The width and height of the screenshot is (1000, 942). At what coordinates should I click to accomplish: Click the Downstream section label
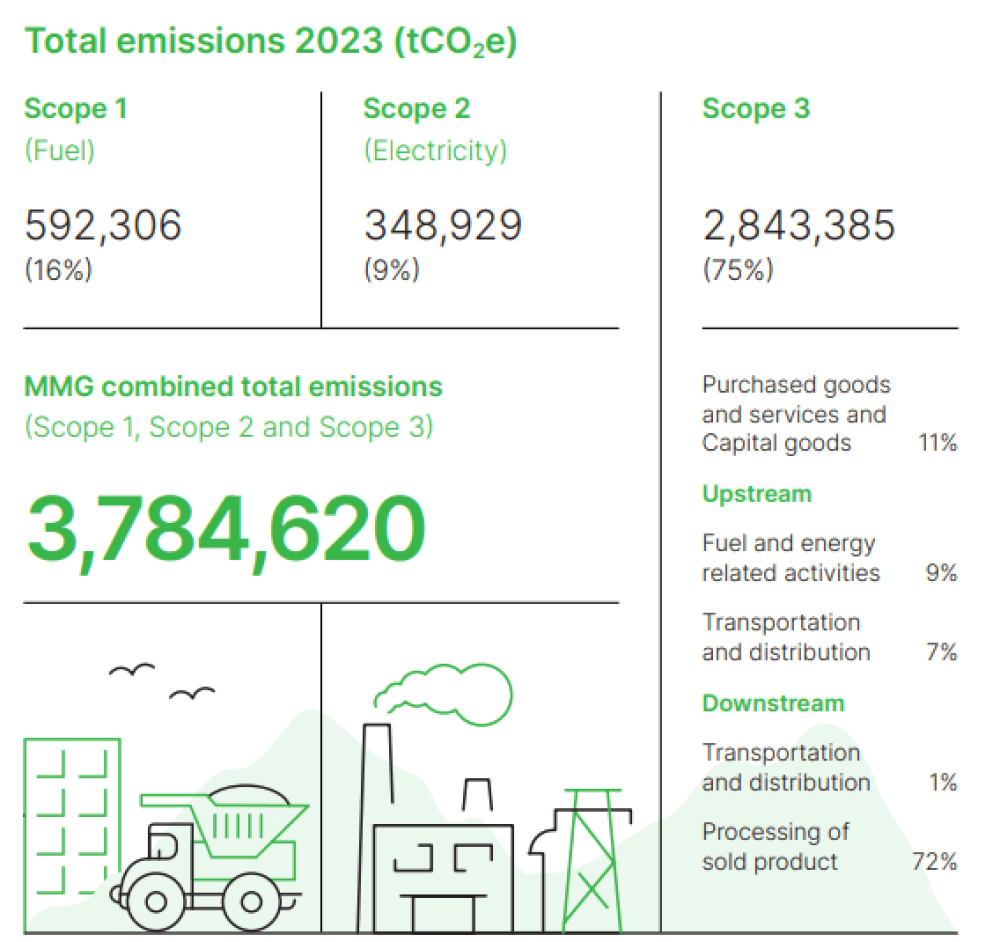tap(772, 703)
